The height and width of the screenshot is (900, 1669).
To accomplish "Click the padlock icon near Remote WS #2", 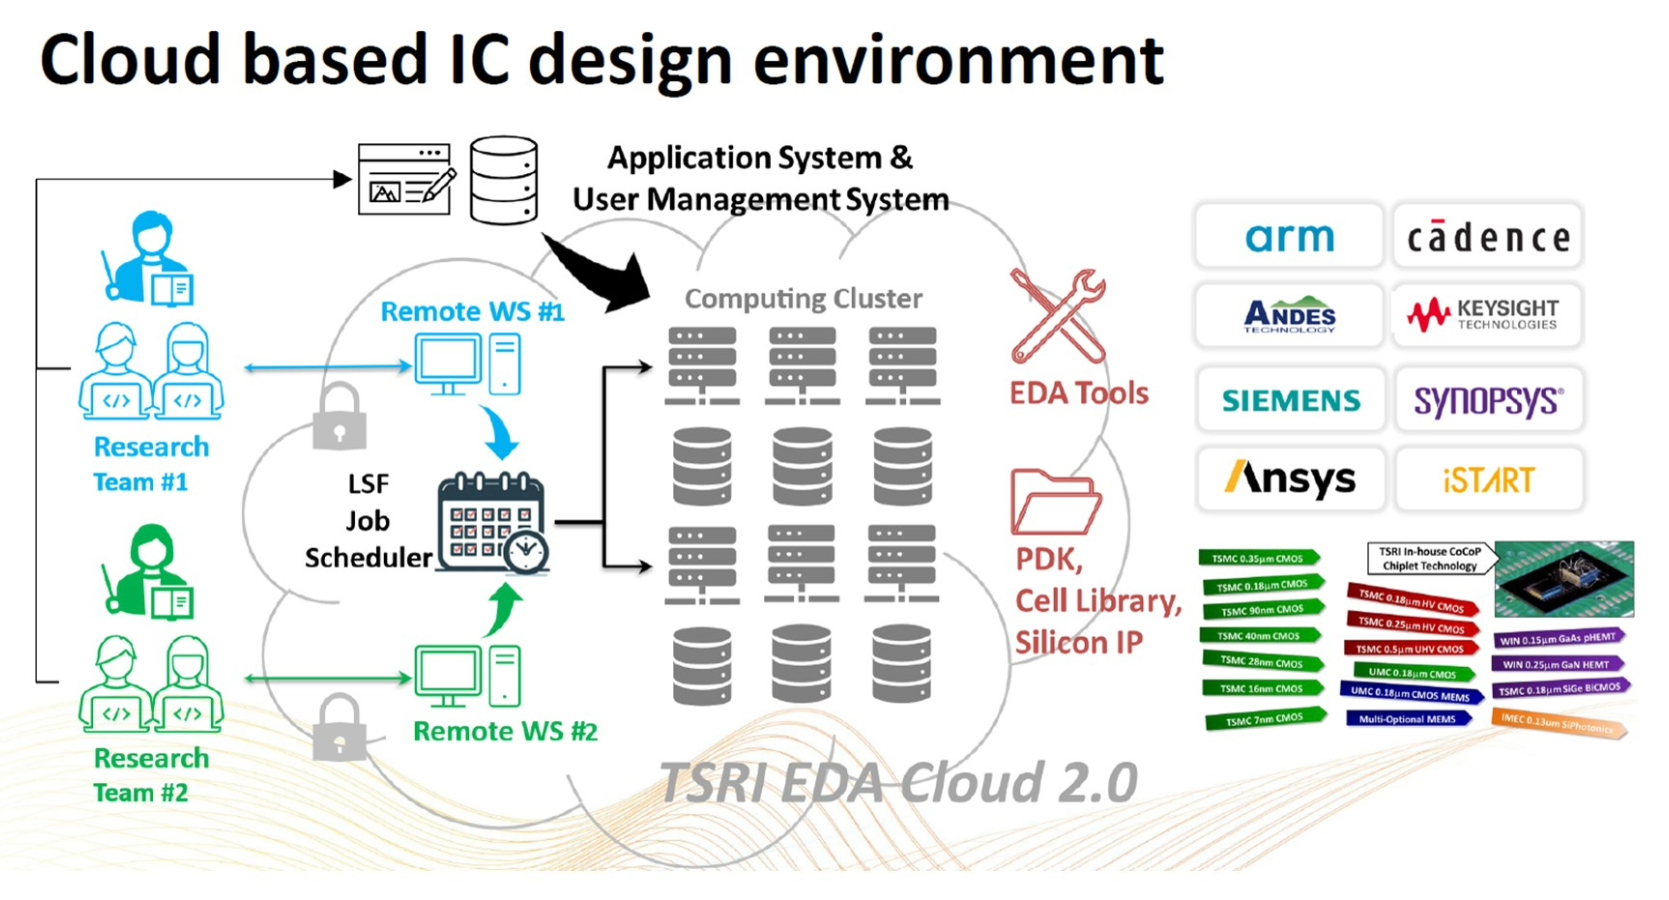I will point(339,728).
